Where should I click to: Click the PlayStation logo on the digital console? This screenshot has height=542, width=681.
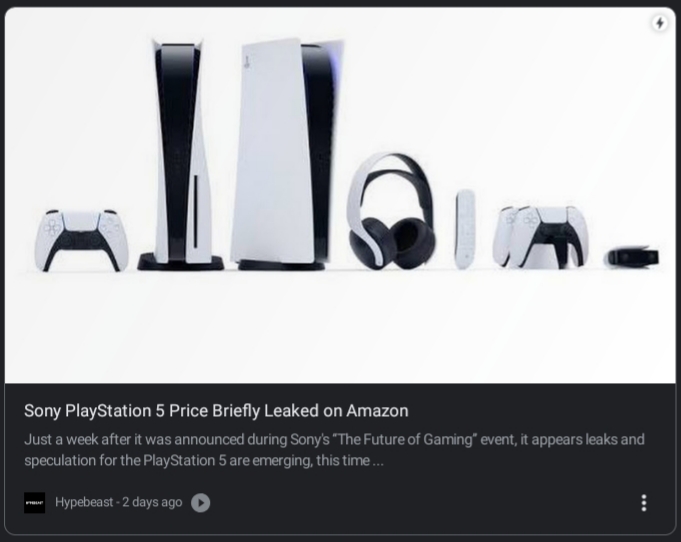[x=247, y=62]
